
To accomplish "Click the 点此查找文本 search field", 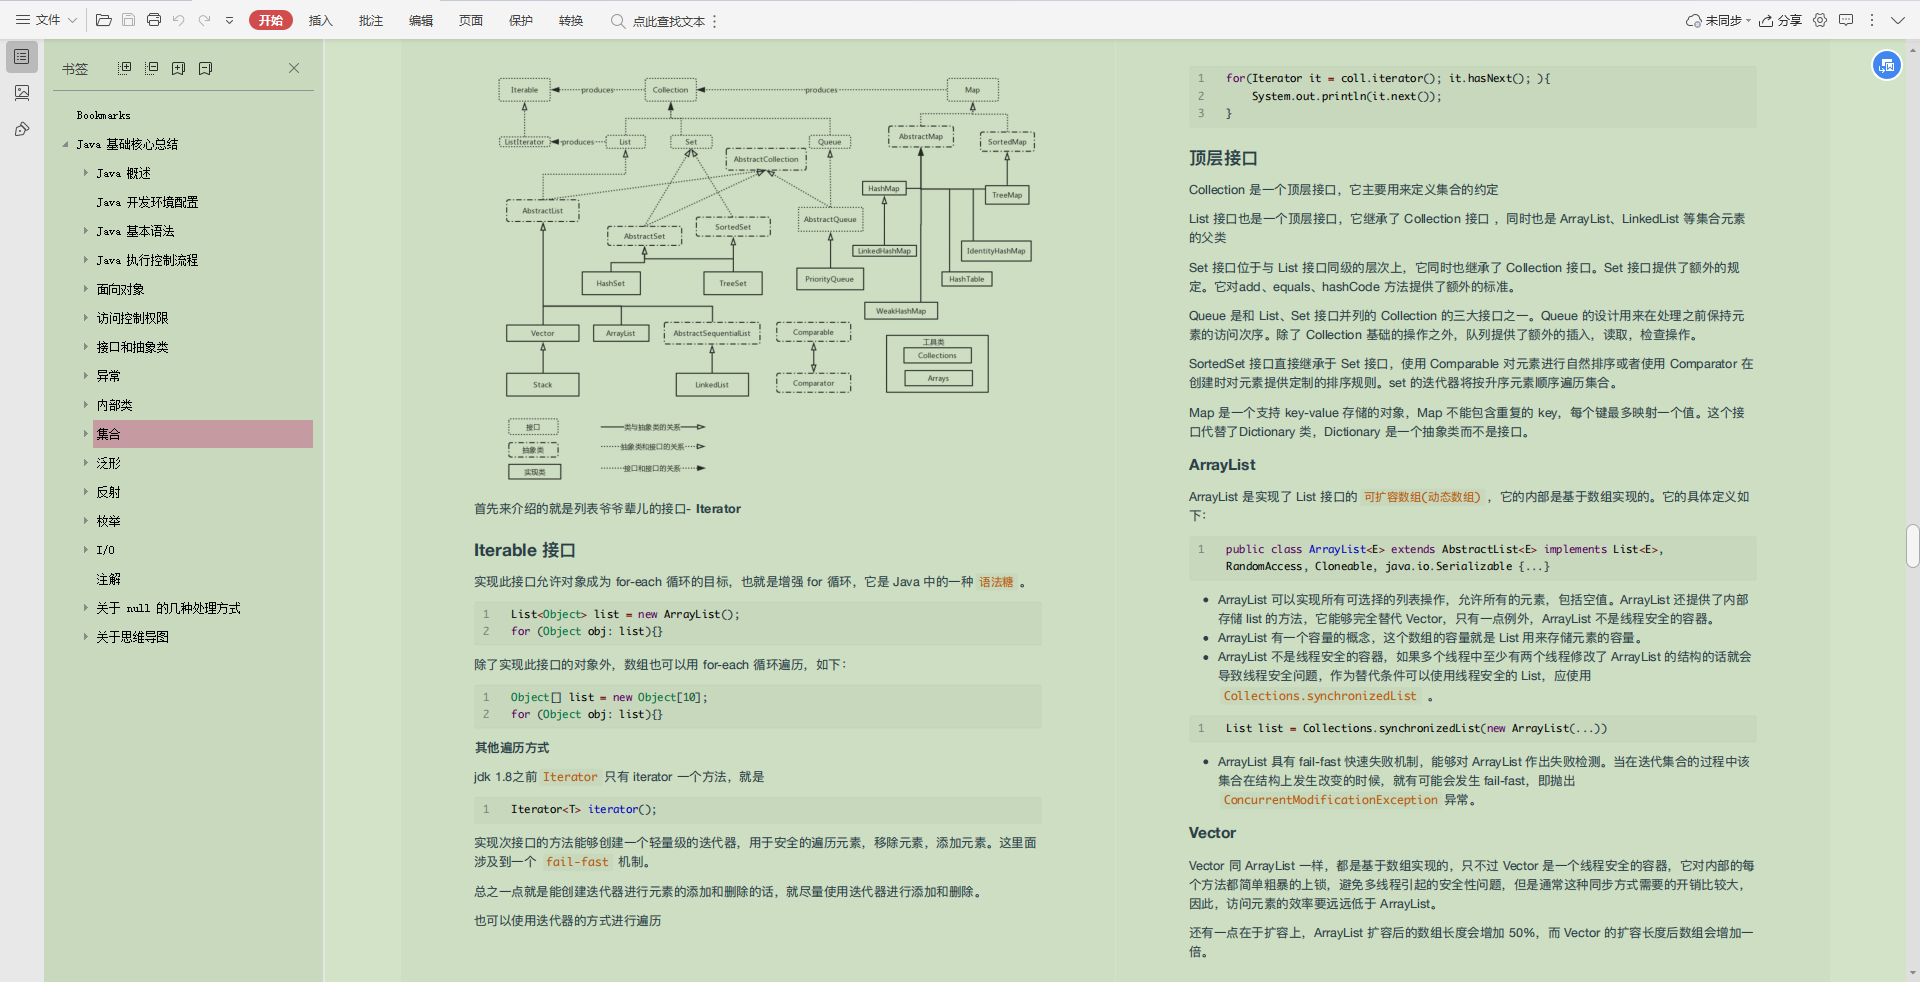I will pyautogui.click(x=668, y=21).
